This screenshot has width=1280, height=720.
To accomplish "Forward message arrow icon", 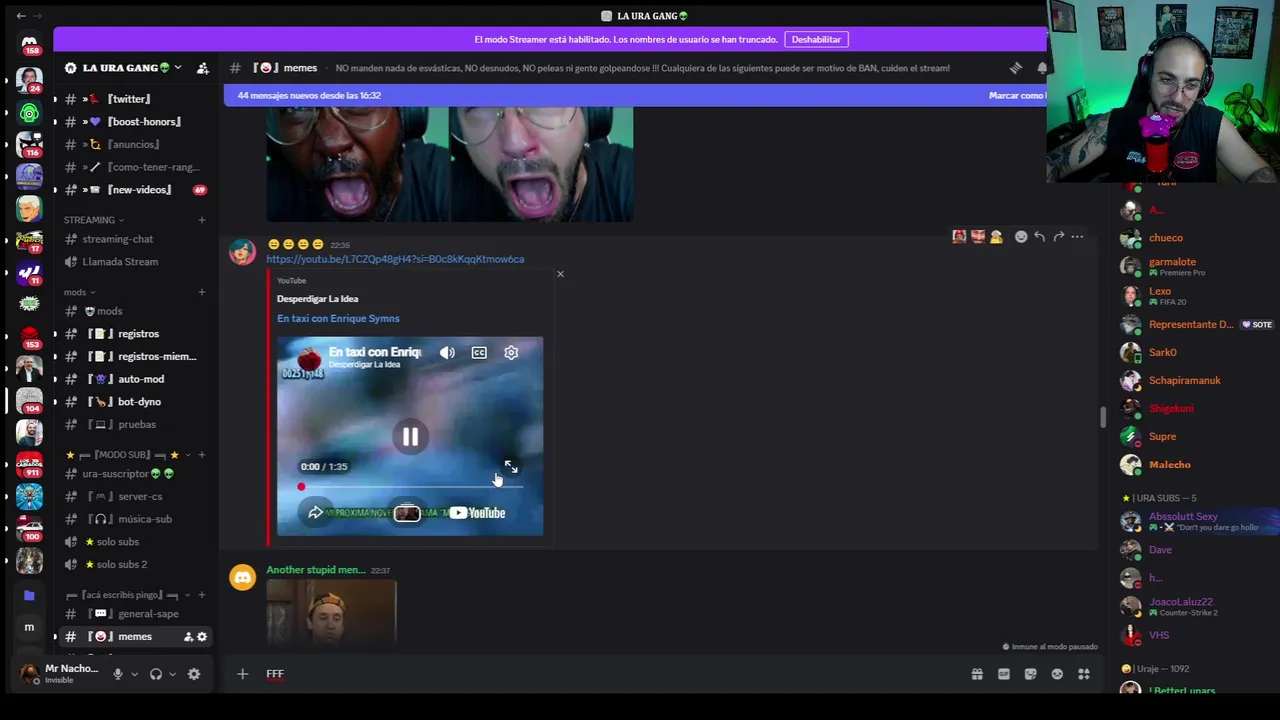I will pos(1058,237).
